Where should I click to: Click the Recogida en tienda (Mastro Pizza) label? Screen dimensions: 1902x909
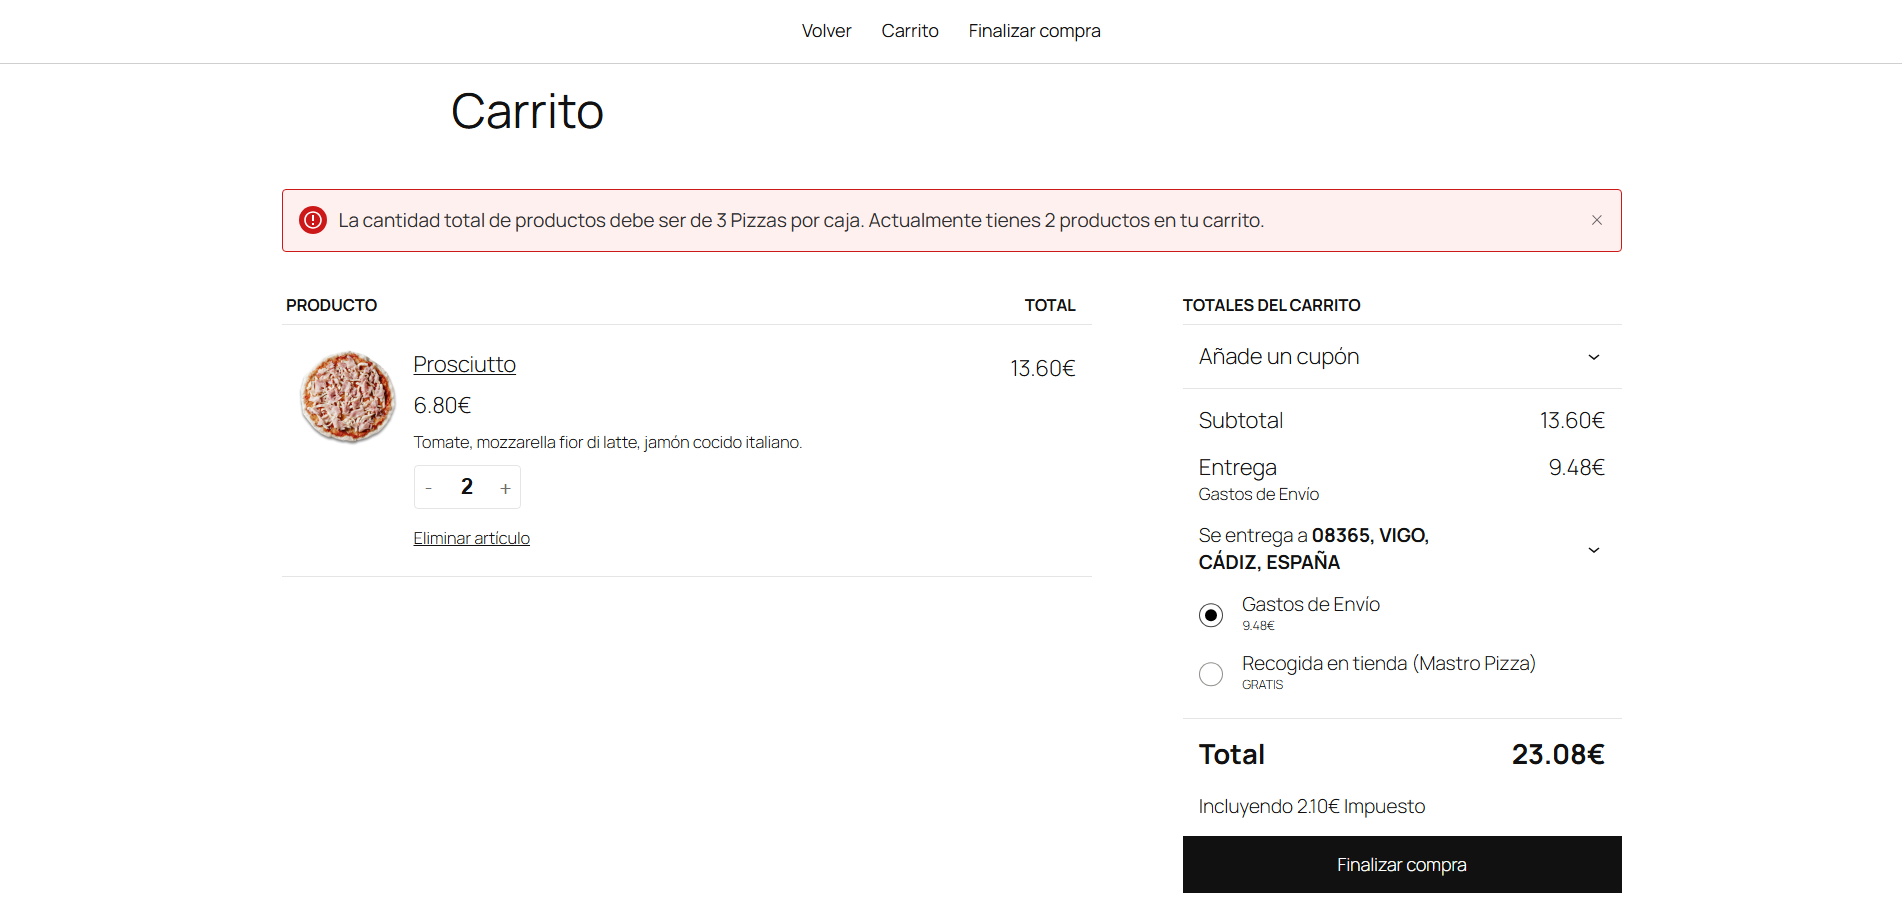pyautogui.click(x=1388, y=664)
